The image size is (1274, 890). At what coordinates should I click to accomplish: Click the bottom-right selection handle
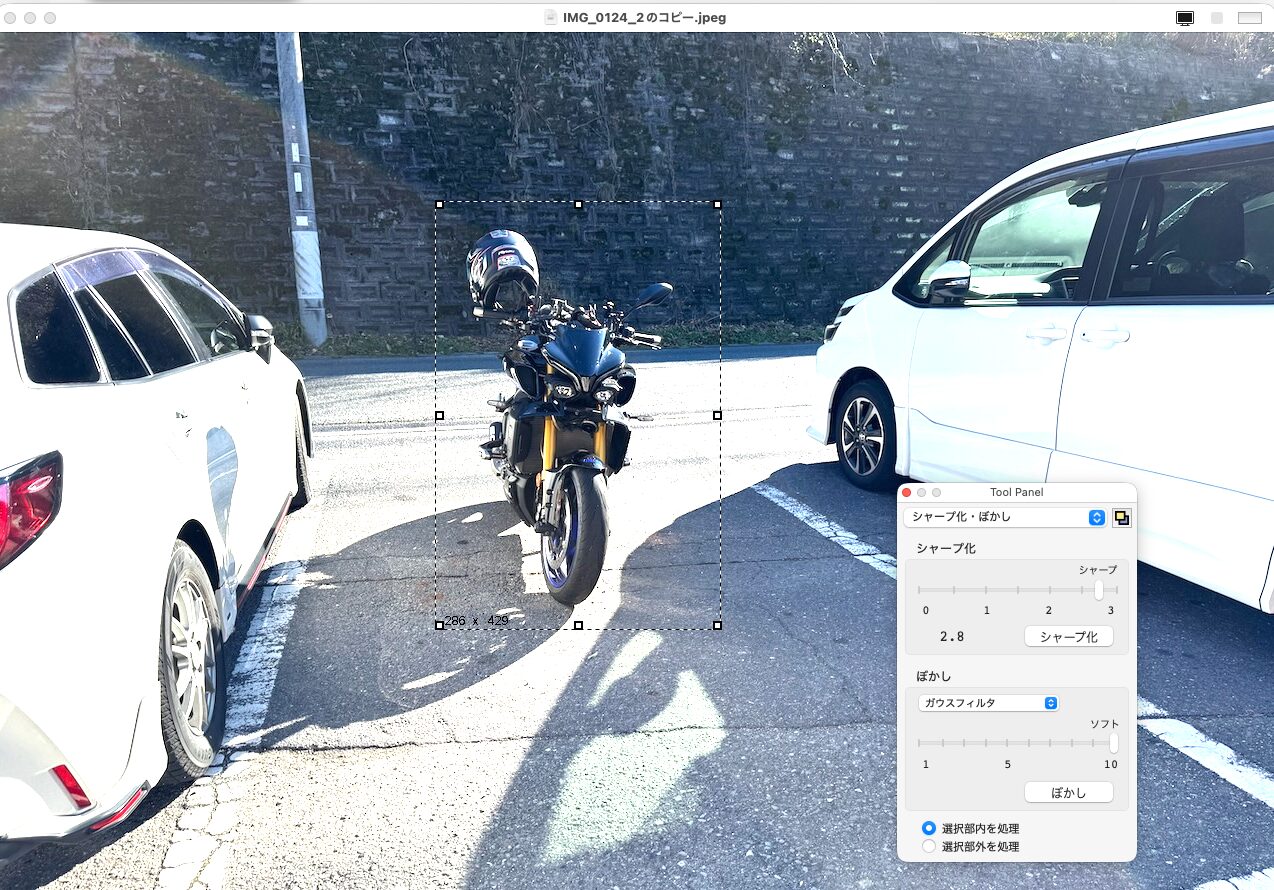coord(717,625)
